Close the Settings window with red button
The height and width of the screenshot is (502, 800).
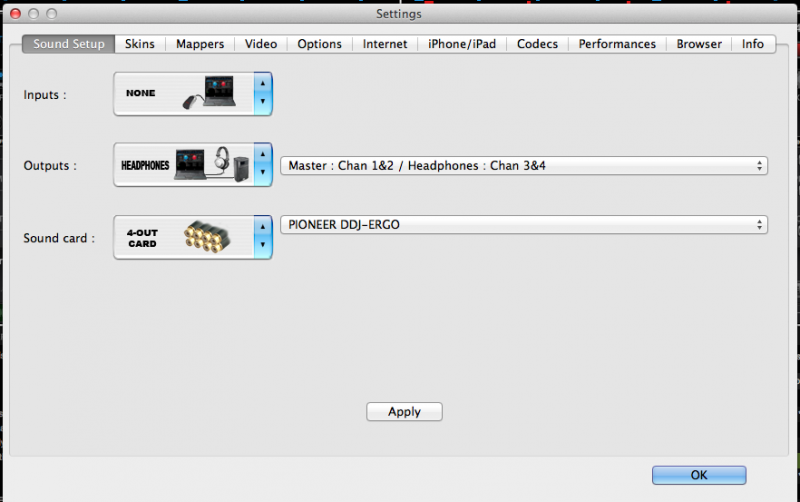(15, 14)
